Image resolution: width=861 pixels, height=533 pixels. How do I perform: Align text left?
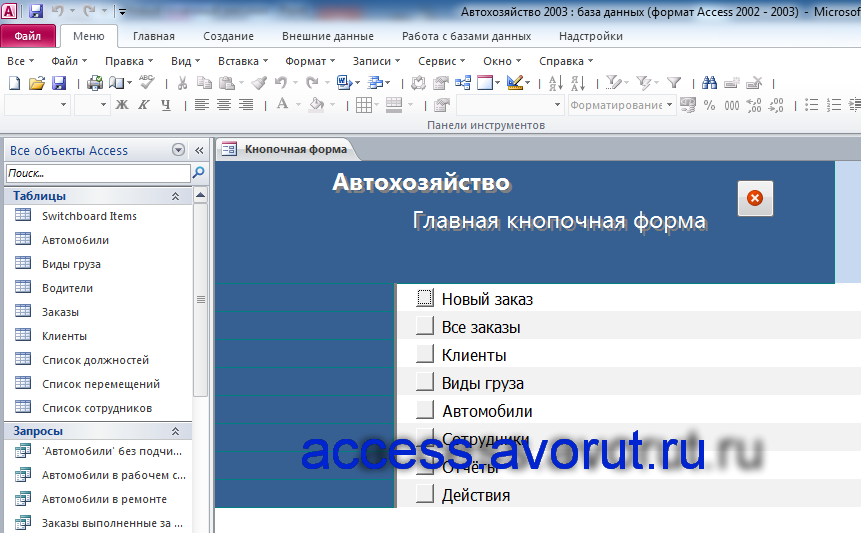pos(202,104)
